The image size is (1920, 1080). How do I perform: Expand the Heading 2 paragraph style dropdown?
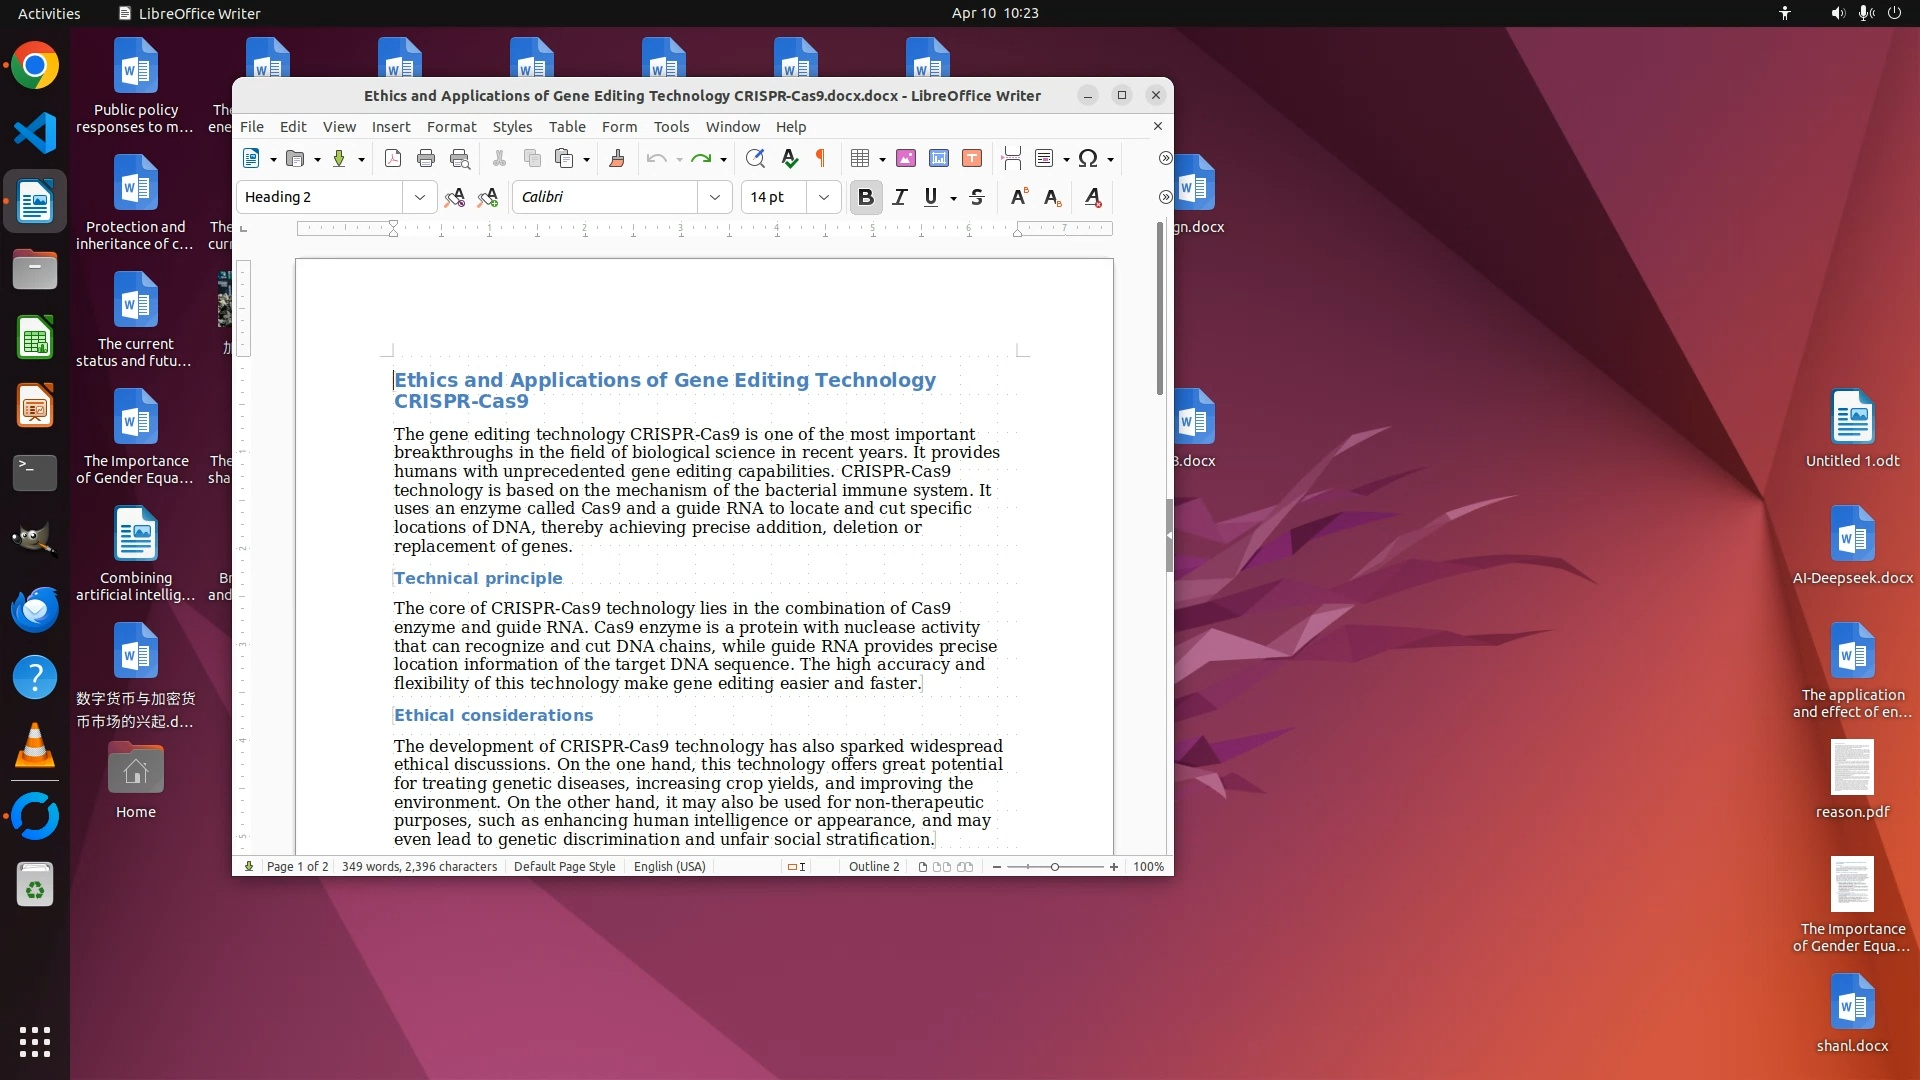(x=420, y=198)
